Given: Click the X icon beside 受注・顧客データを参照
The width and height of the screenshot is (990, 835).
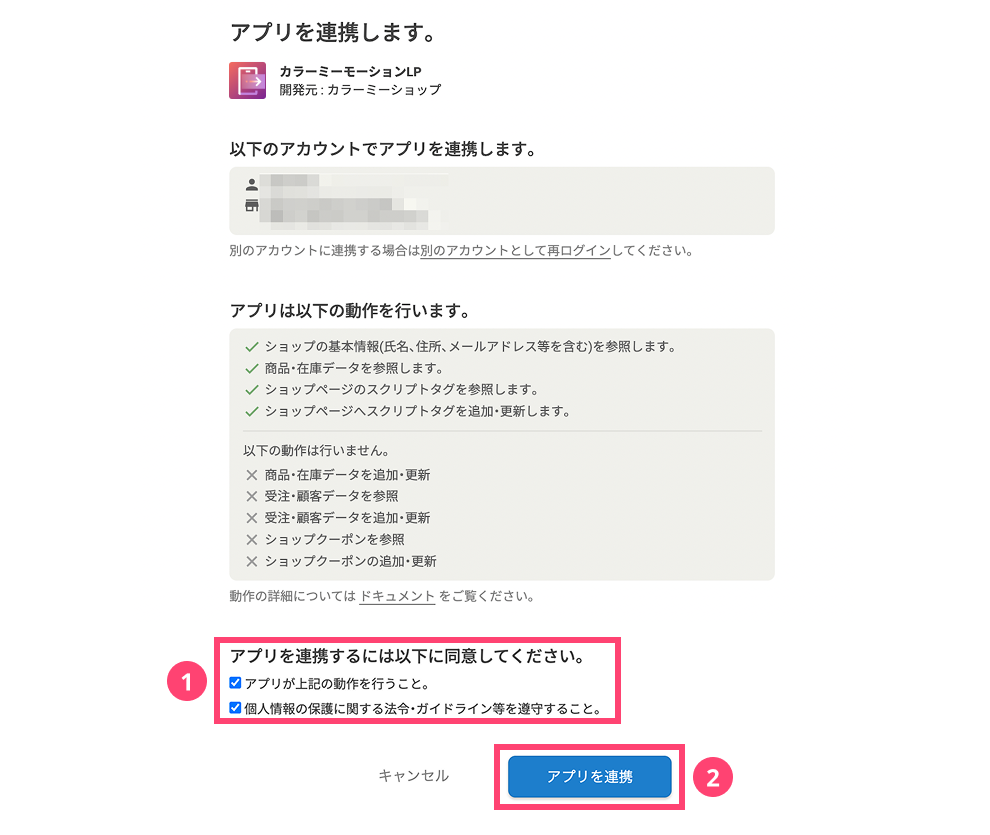Looking at the screenshot, I should click(252, 496).
